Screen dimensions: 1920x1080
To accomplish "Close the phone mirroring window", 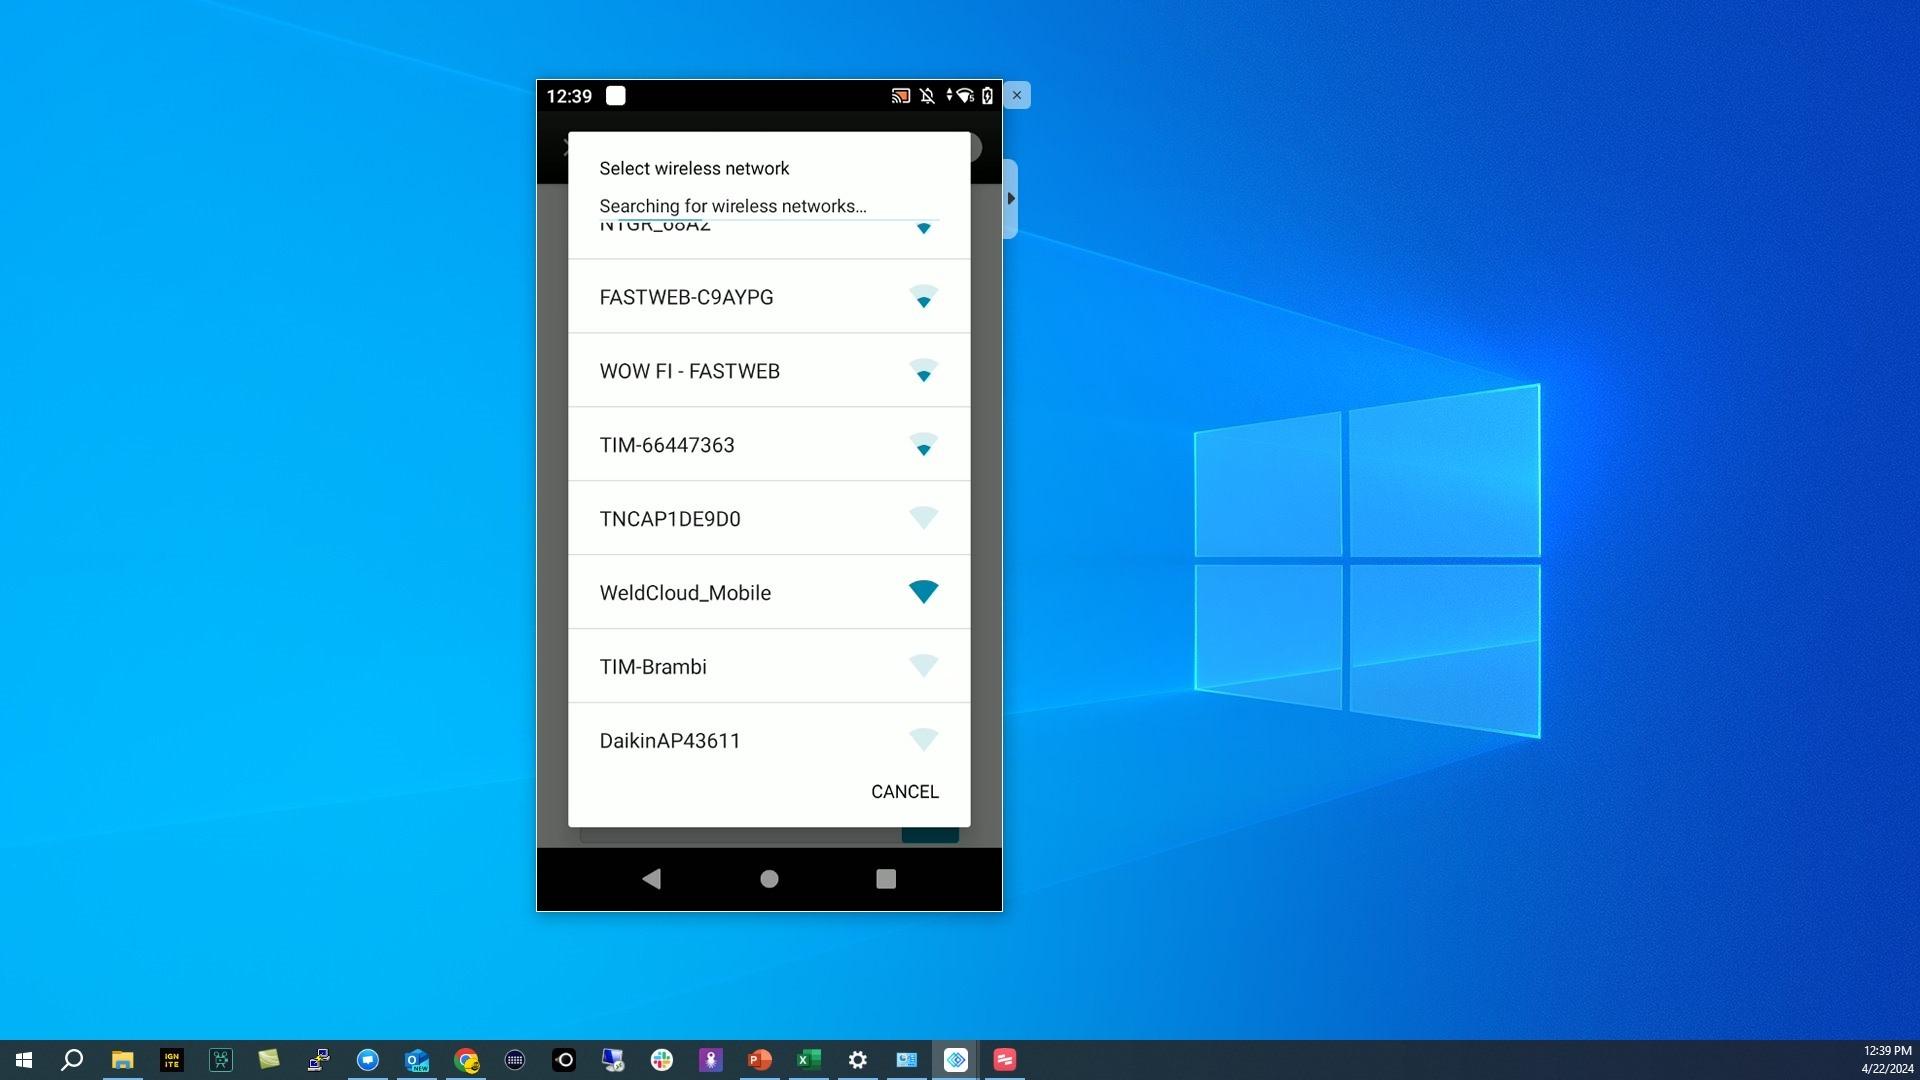I will pyautogui.click(x=1017, y=95).
